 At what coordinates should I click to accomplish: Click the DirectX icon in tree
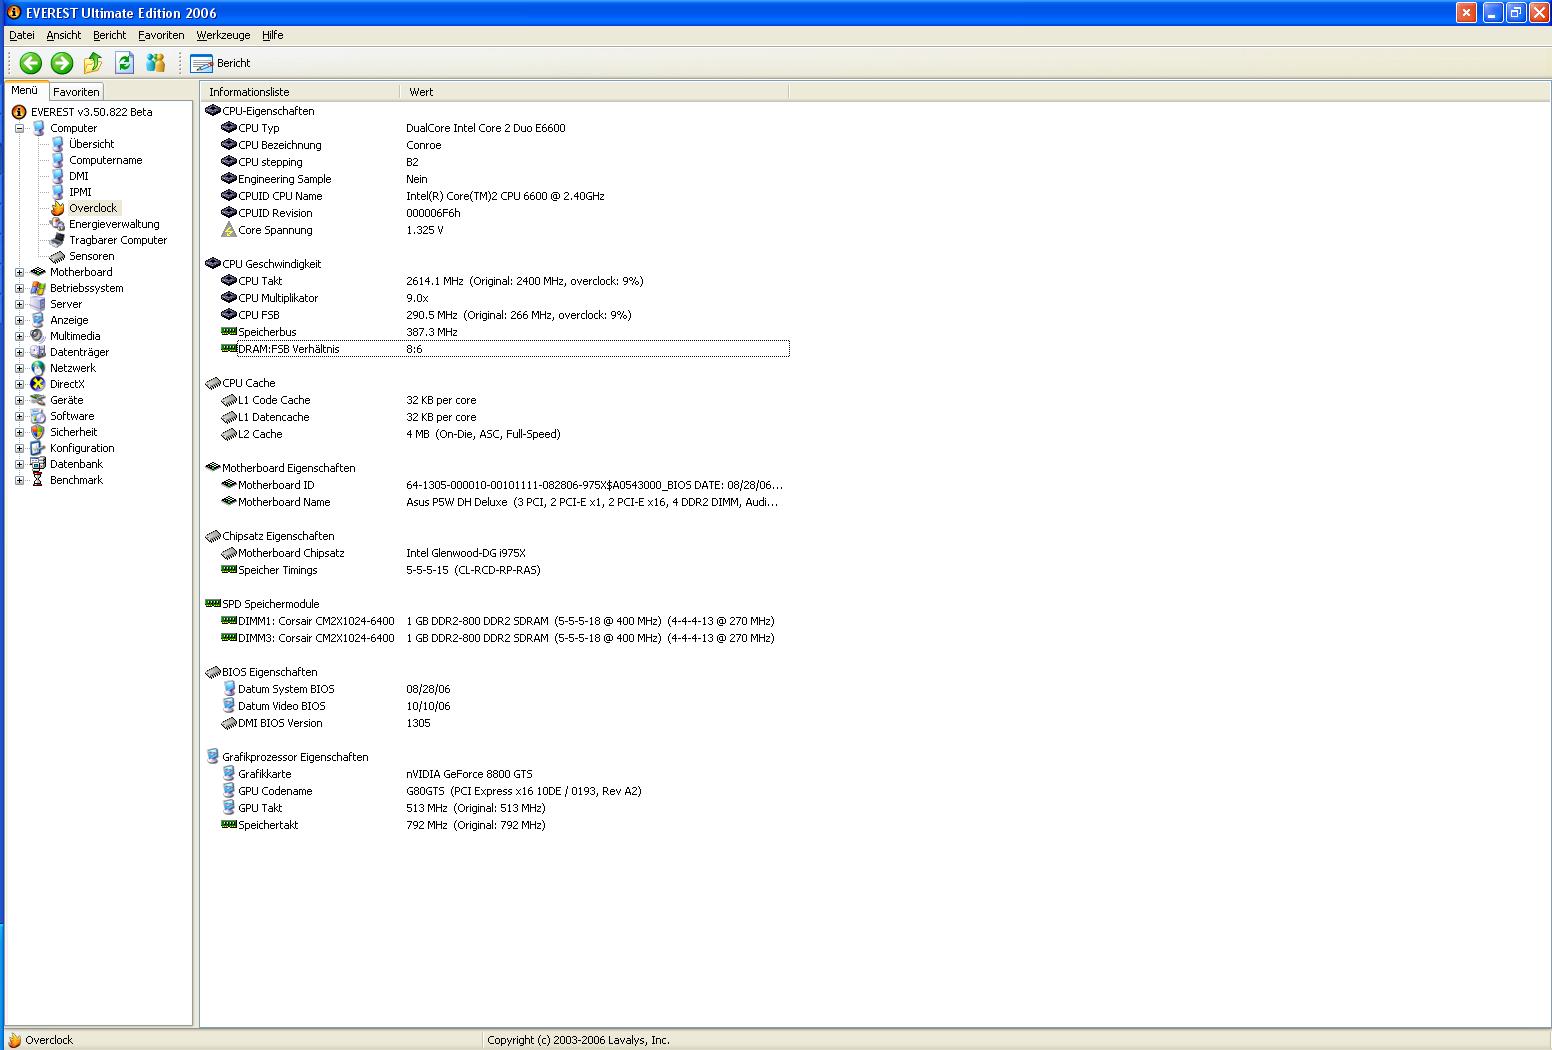(38, 384)
